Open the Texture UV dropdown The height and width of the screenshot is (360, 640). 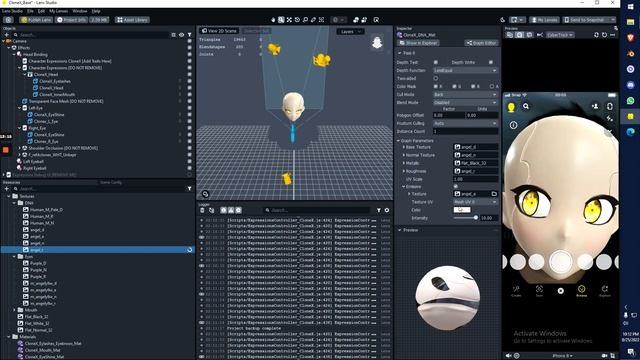tap(476, 202)
